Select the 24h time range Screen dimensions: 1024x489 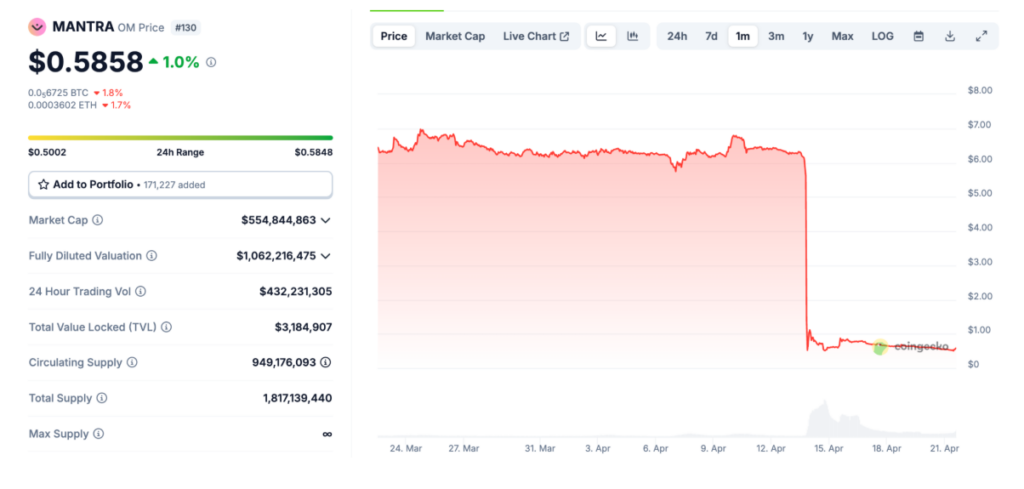(677, 36)
